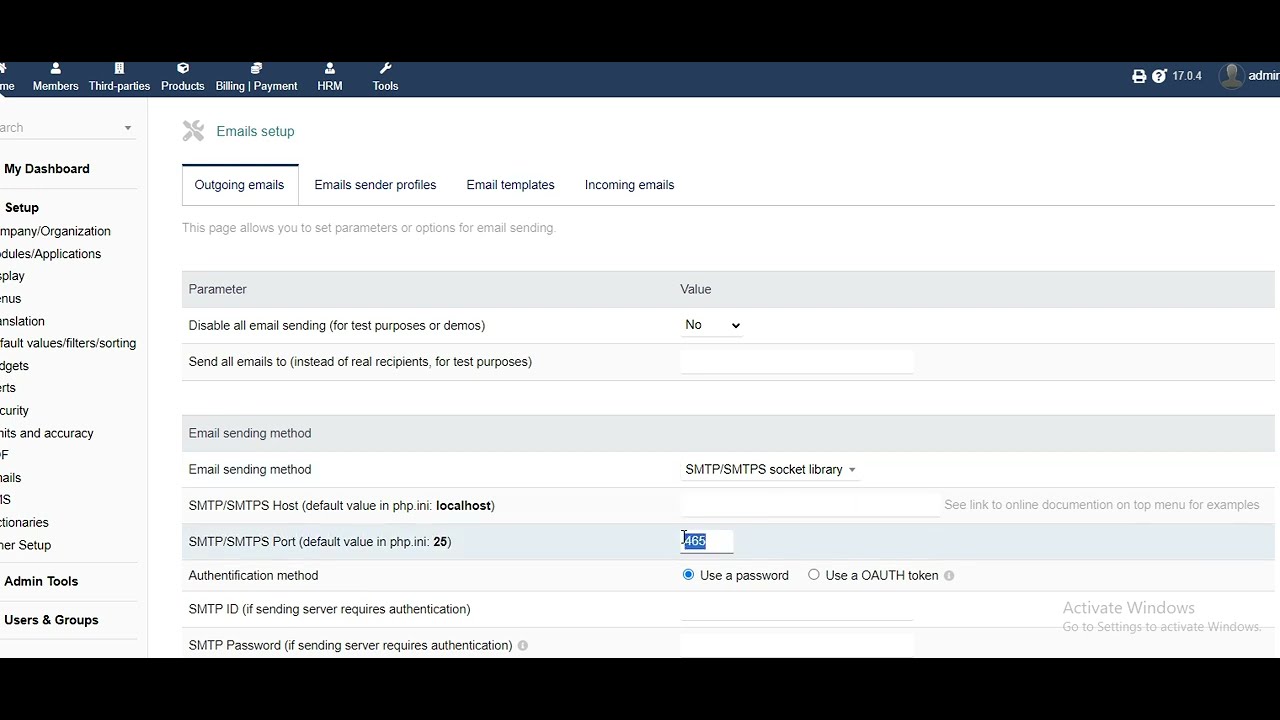Open Limits and accuracy link
This screenshot has height=720, width=1280.
[47, 433]
